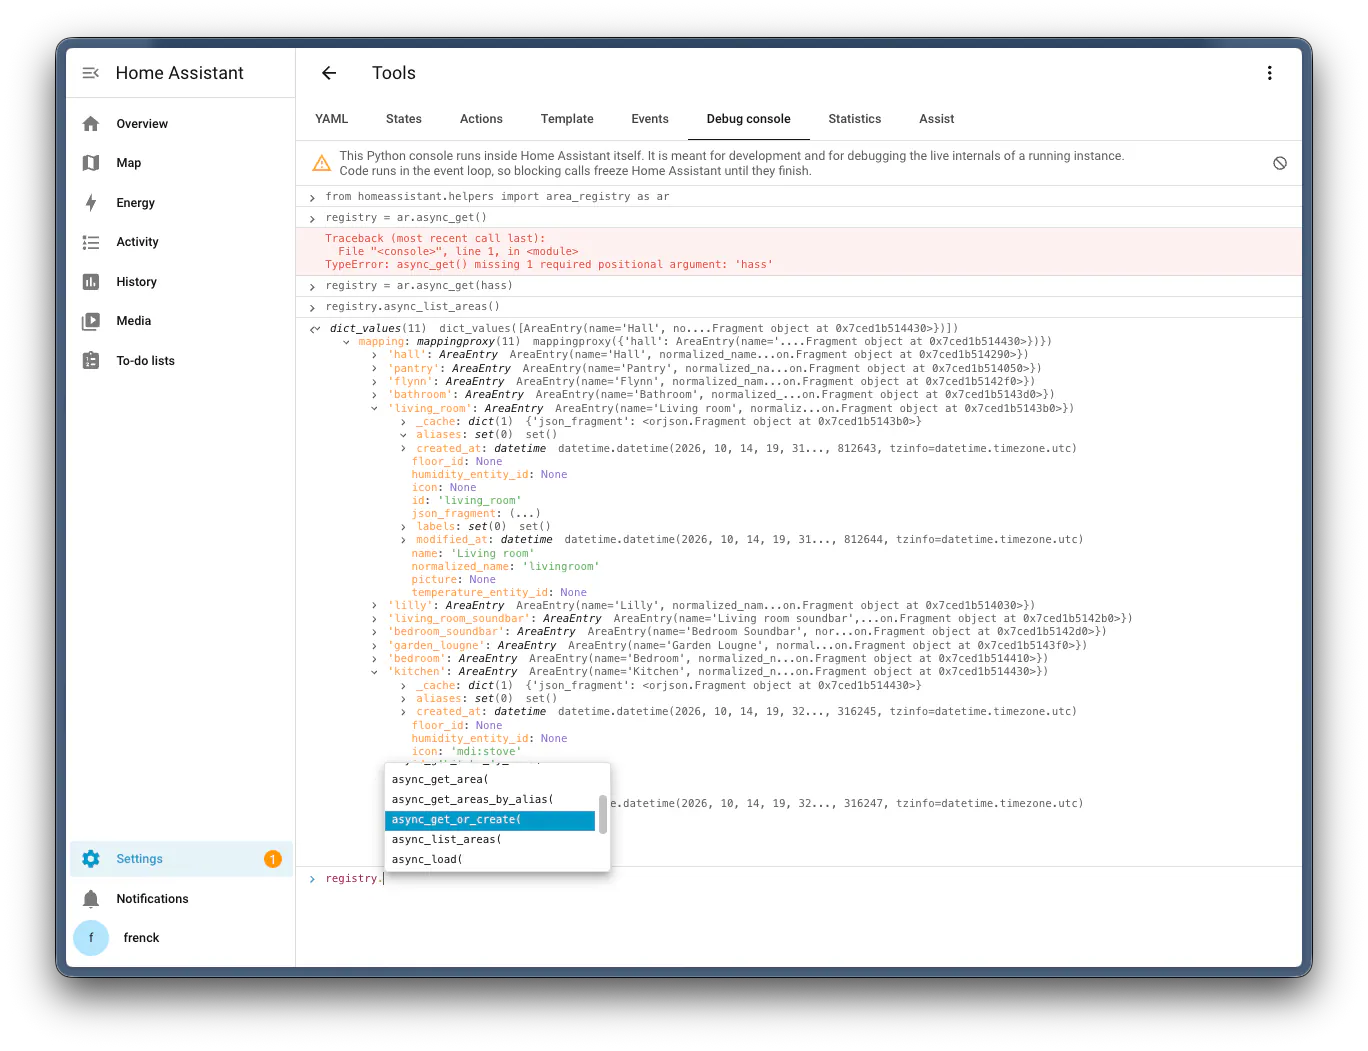Screen dimensions: 1368x1051
Task: Collapse the dict_values(11) result
Action: pyautogui.click(x=315, y=329)
